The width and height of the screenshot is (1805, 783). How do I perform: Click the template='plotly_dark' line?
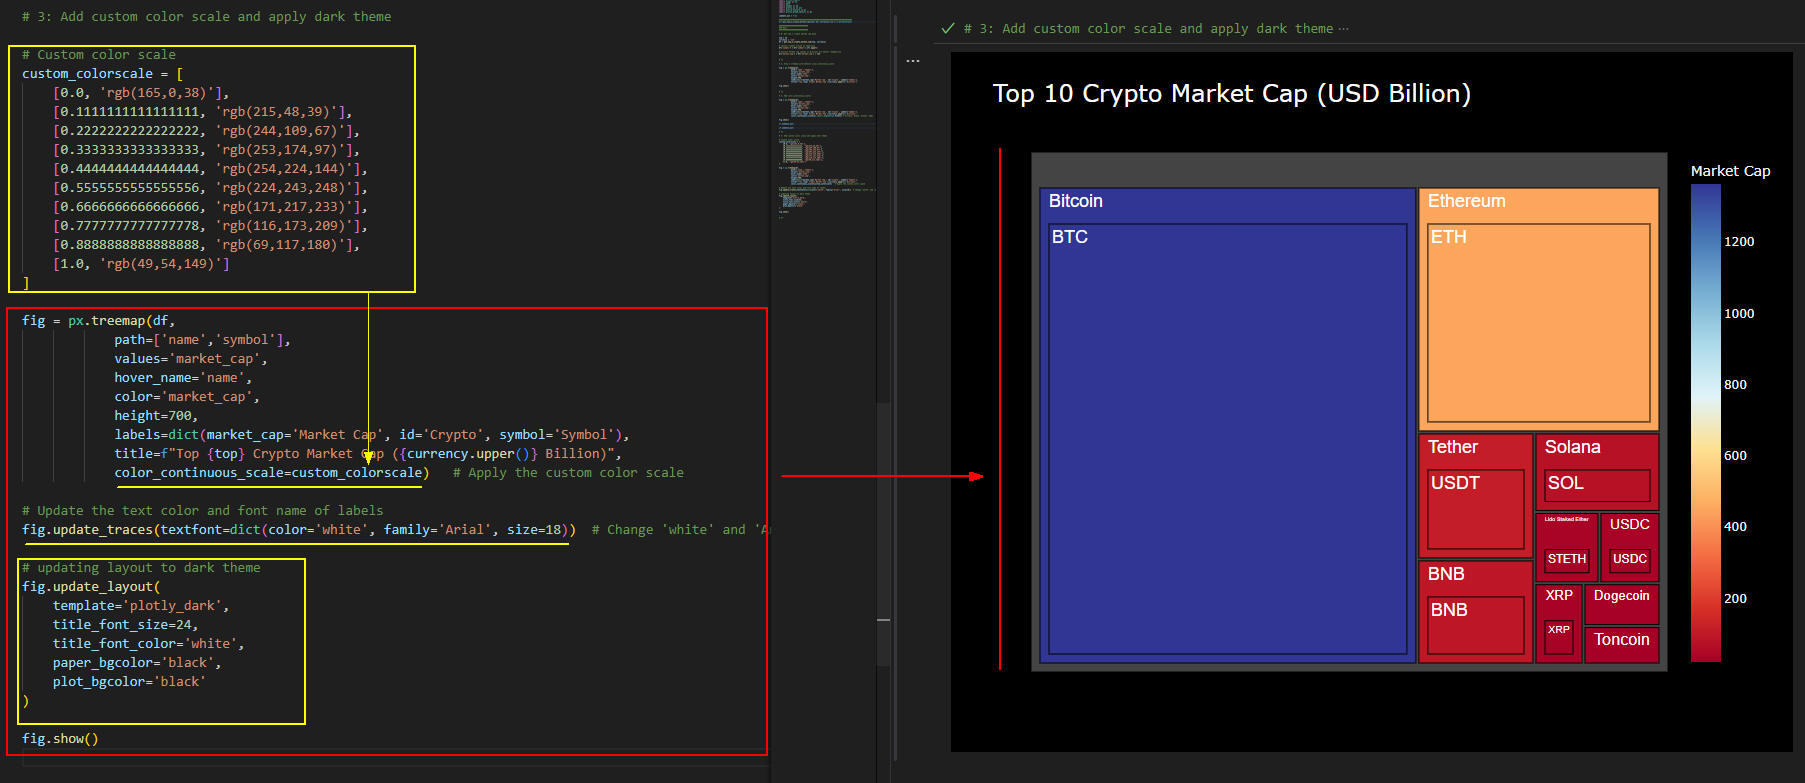(x=141, y=606)
